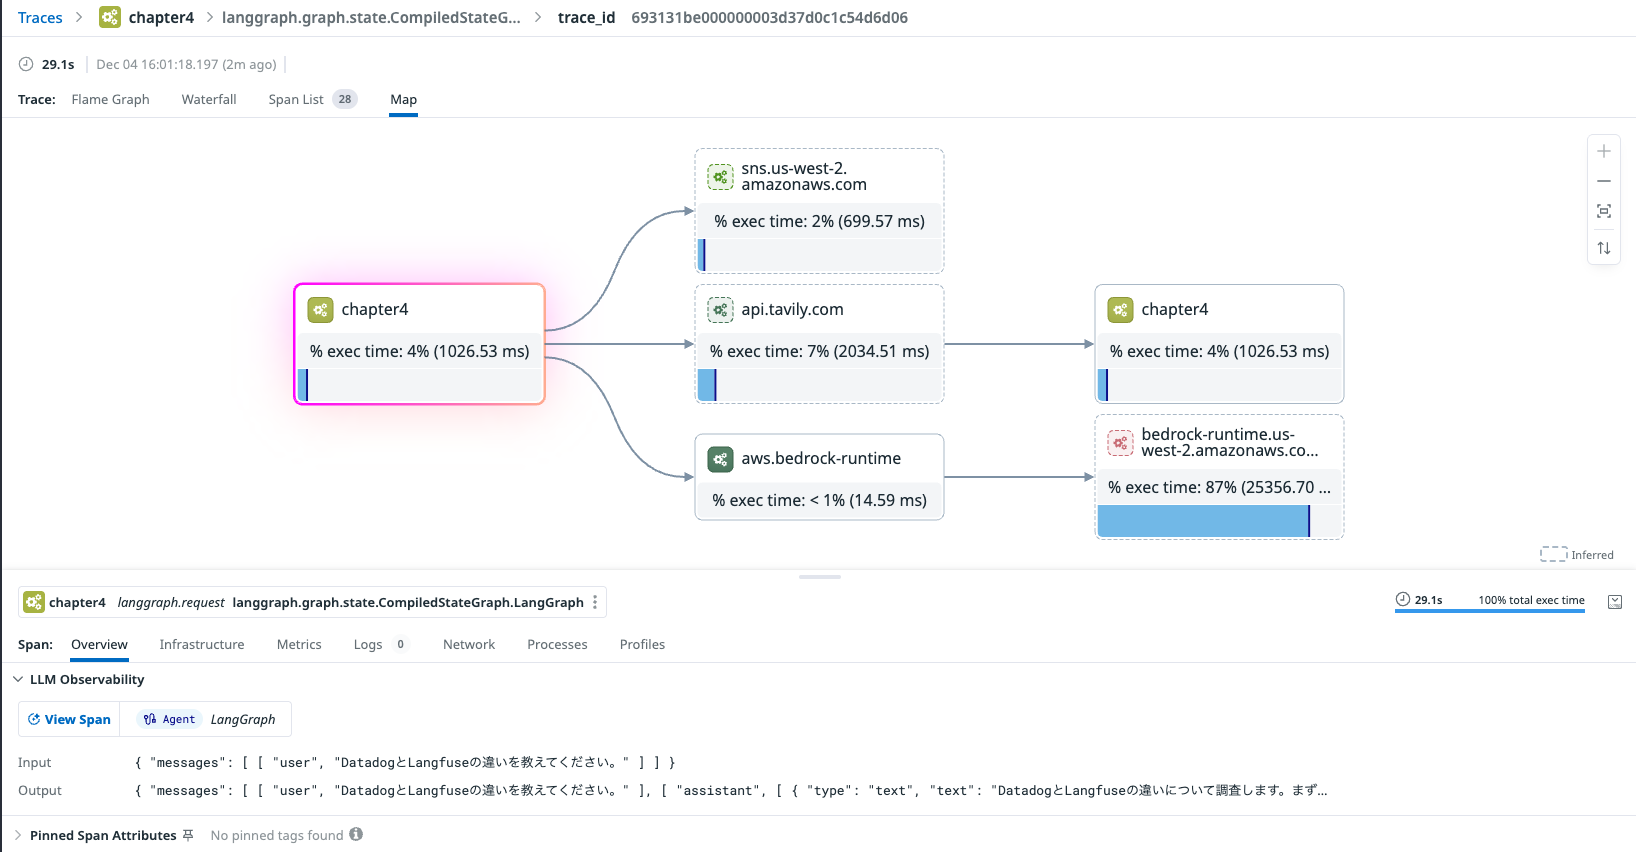Switch to the Flame Graph view
The width and height of the screenshot is (1636, 852).
(110, 99)
